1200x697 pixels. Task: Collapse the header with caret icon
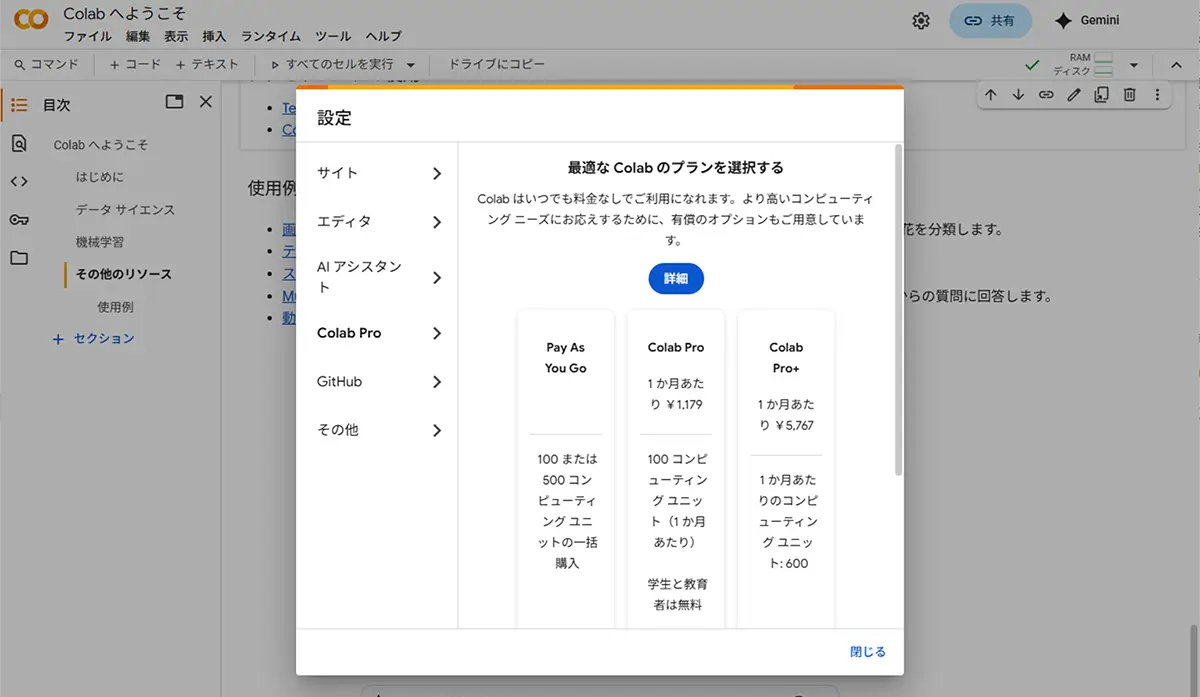coord(1176,65)
